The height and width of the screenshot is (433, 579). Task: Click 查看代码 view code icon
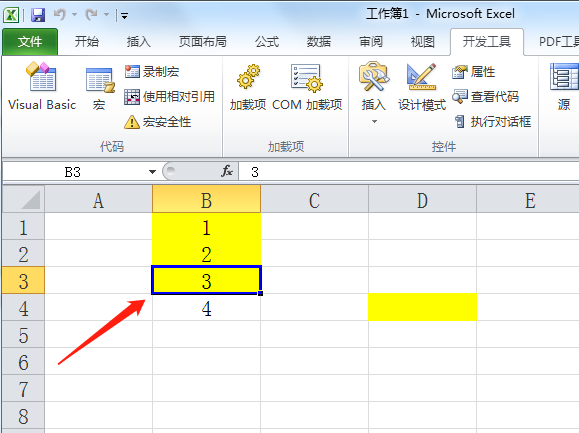click(486, 97)
